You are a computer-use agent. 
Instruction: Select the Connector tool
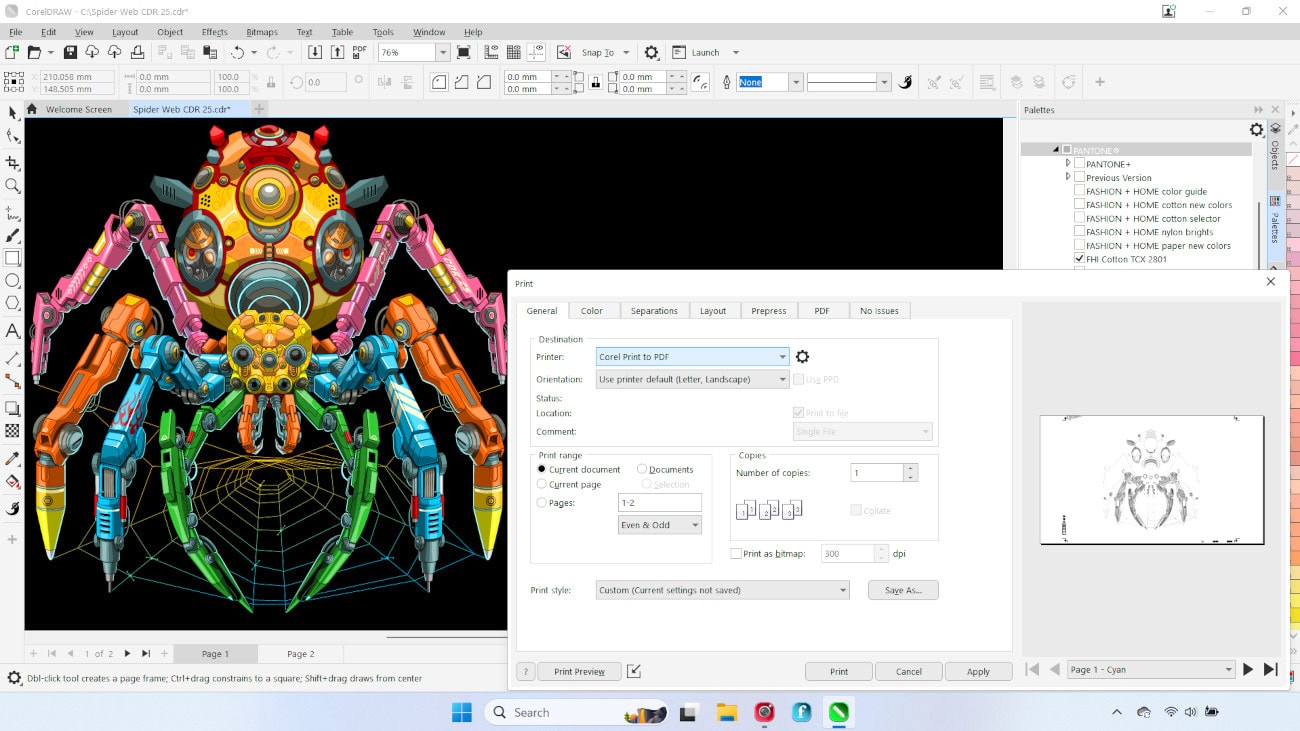(12, 381)
